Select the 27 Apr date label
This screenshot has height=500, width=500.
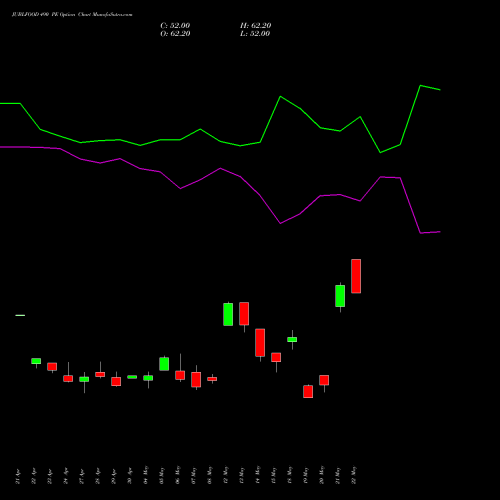[x=82, y=477]
